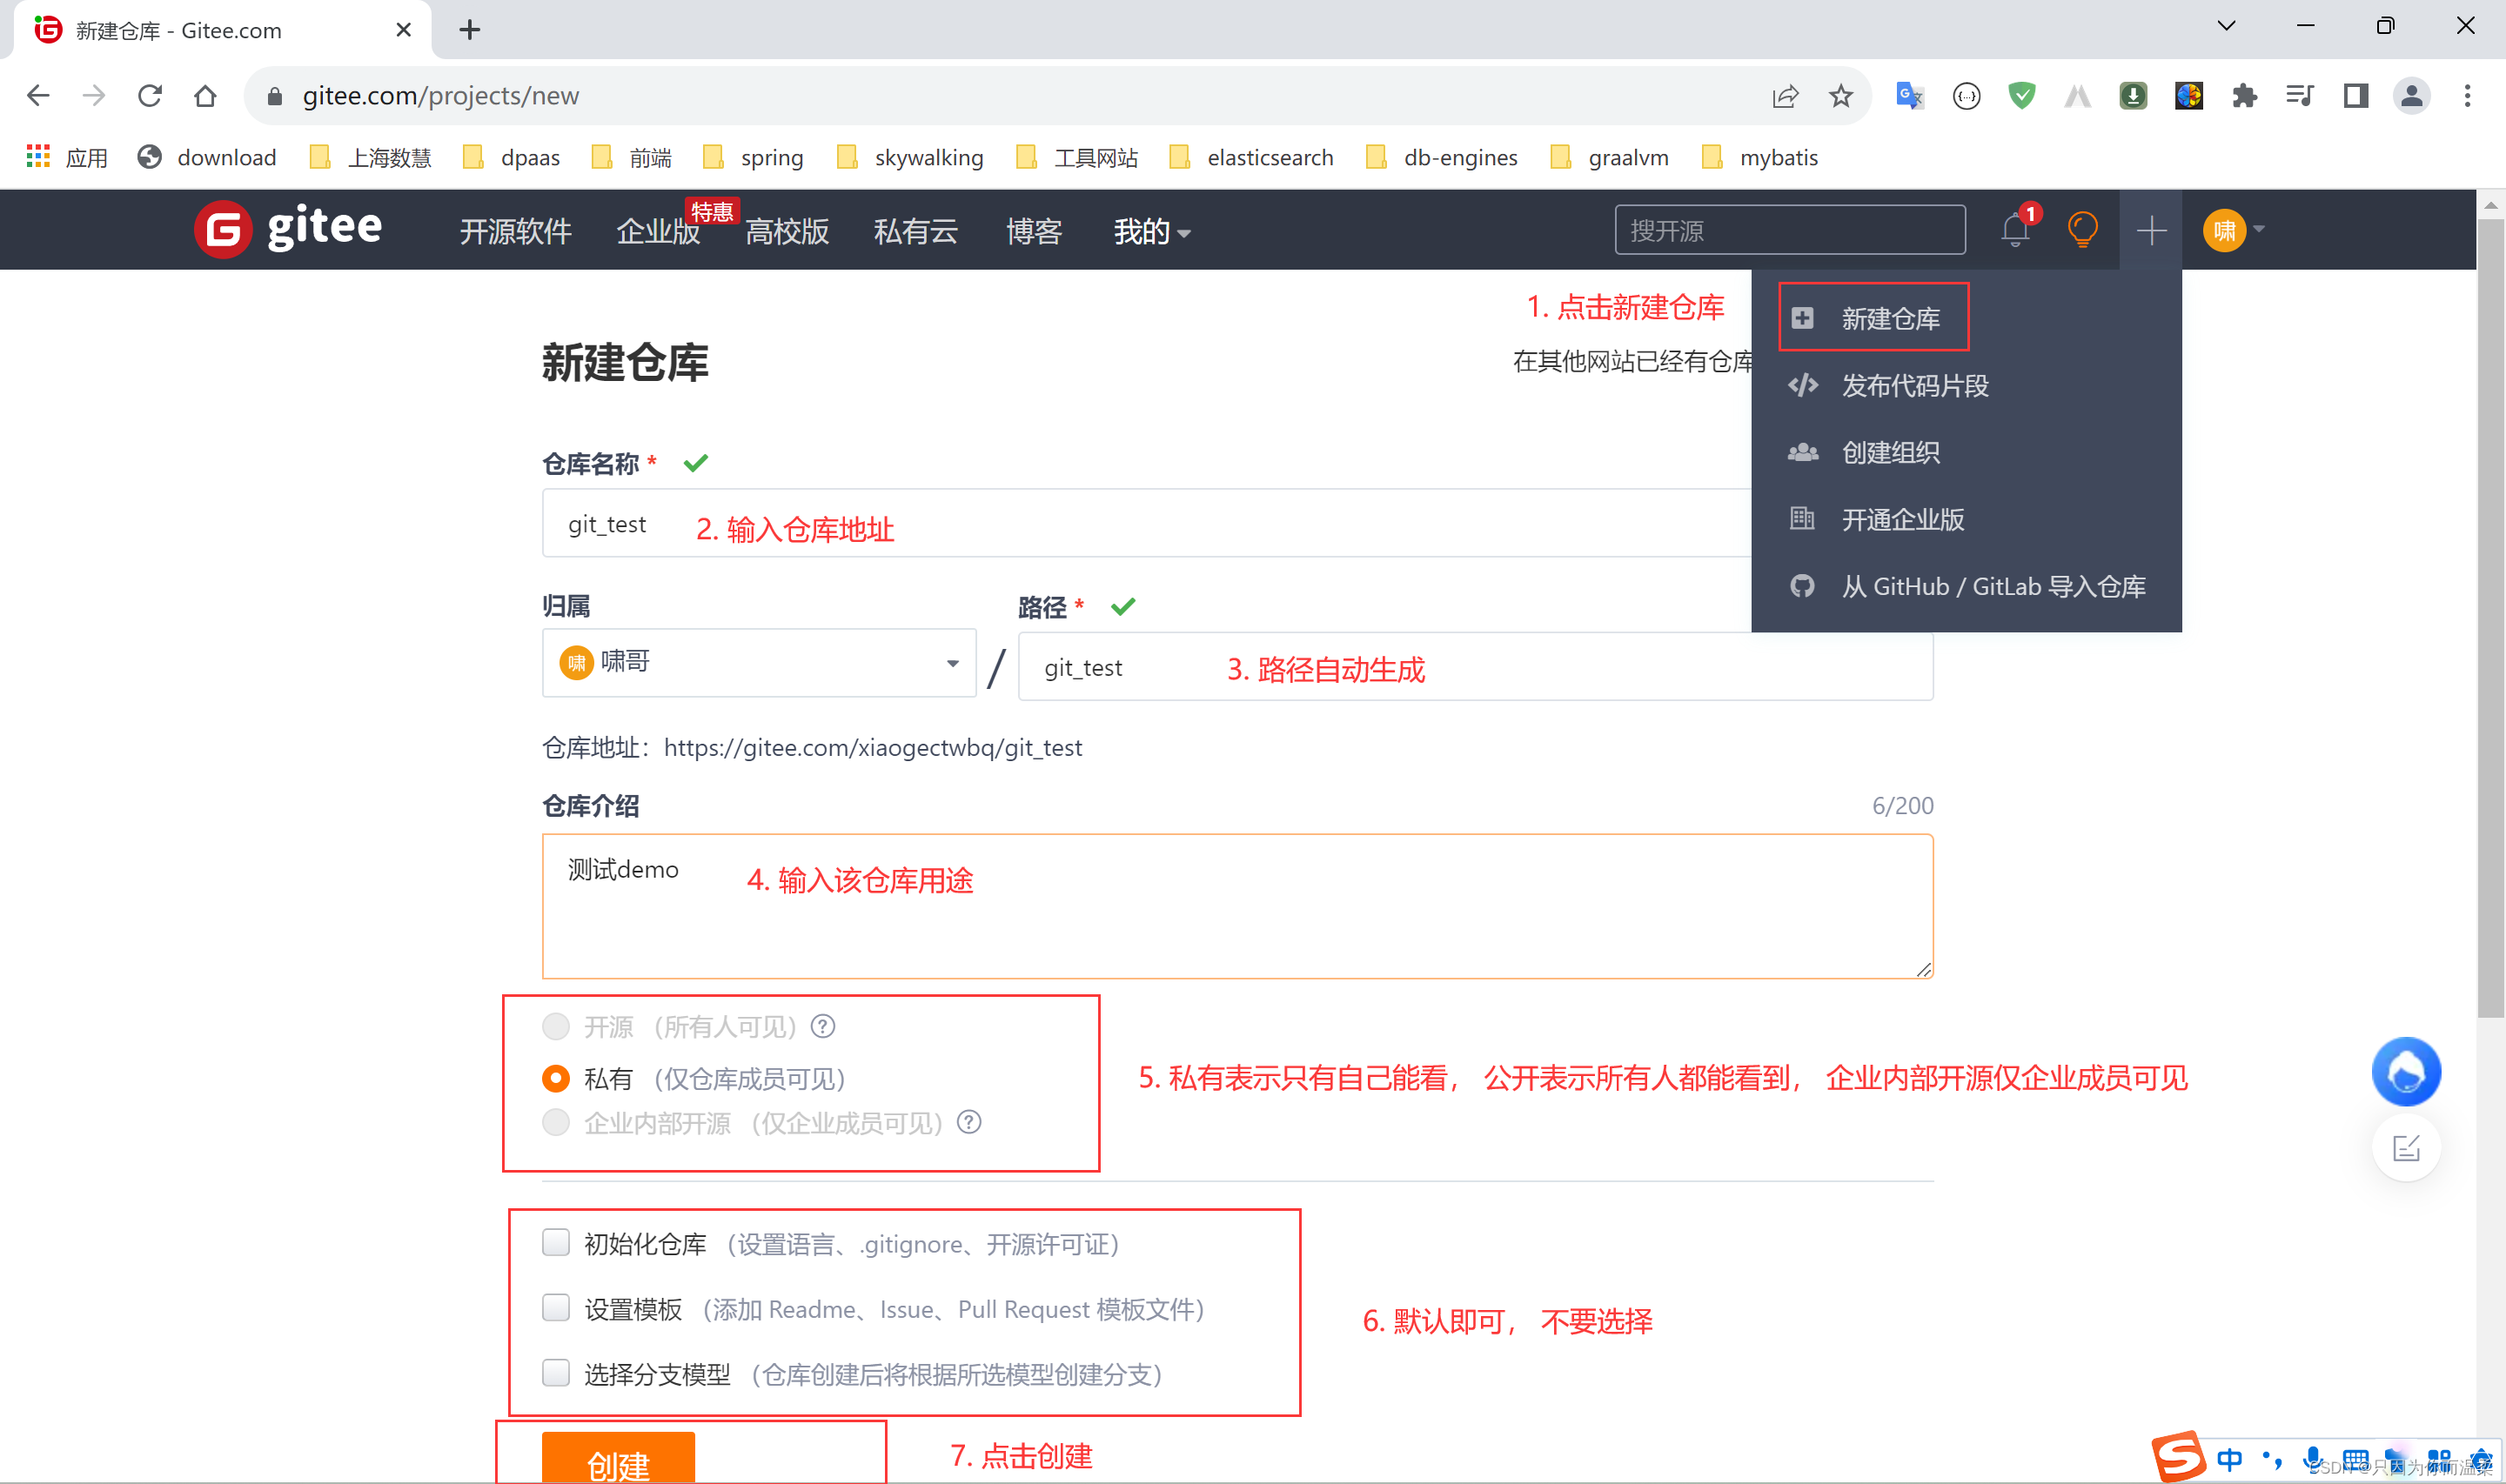Image resolution: width=2506 pixels, height=1484 pixels.
Task: Expand the 归属 owner dropdown
Action: 758,663
